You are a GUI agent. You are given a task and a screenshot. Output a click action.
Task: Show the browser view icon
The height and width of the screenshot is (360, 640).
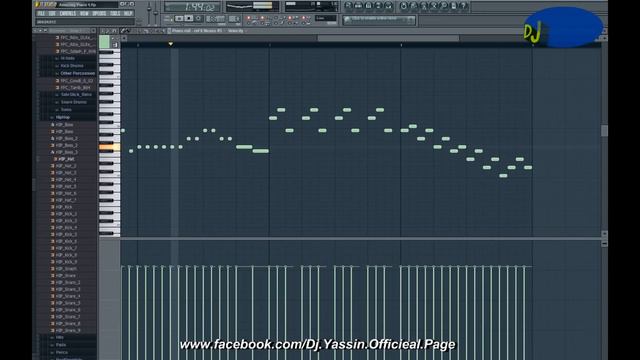[x=378, y=6]
